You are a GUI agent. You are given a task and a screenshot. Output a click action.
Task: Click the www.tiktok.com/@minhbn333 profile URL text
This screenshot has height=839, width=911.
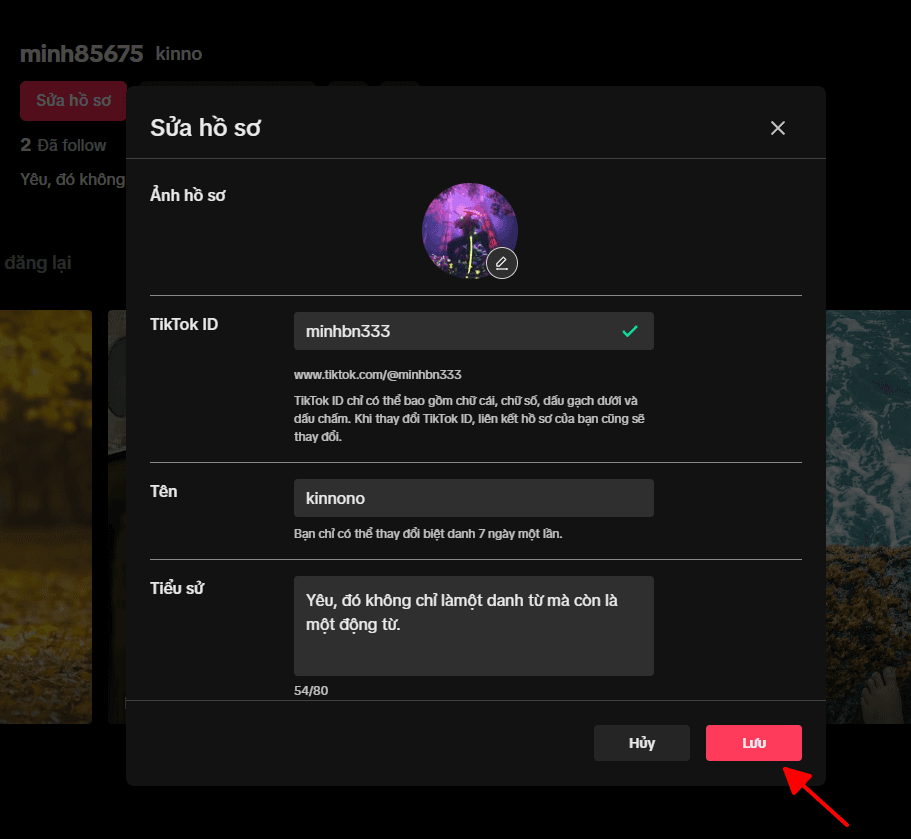tap(378, 375)
